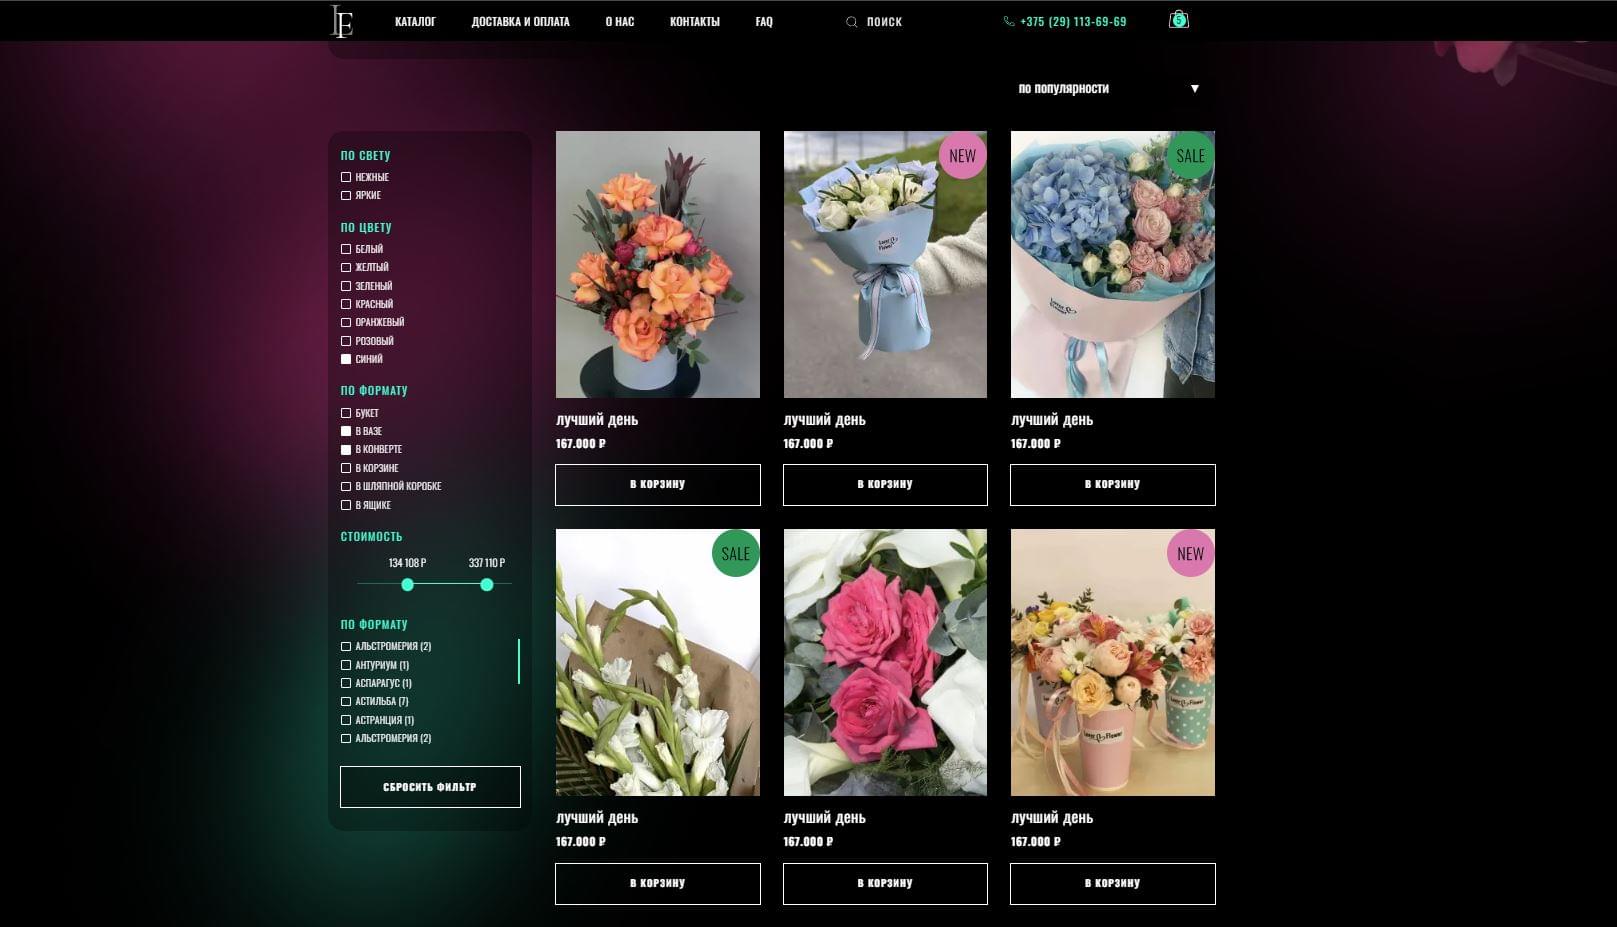Click the LF logo in the header
Viewport: 1617px width, 927px height.
click(342, 21)
